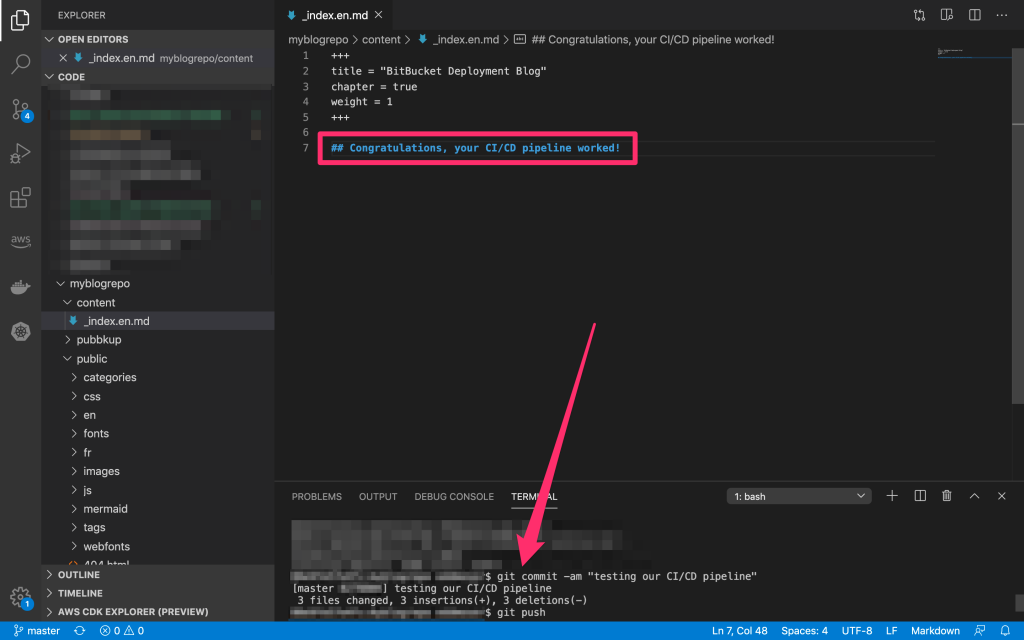Switch to the DEBUG CONSOLE tab

454,496
